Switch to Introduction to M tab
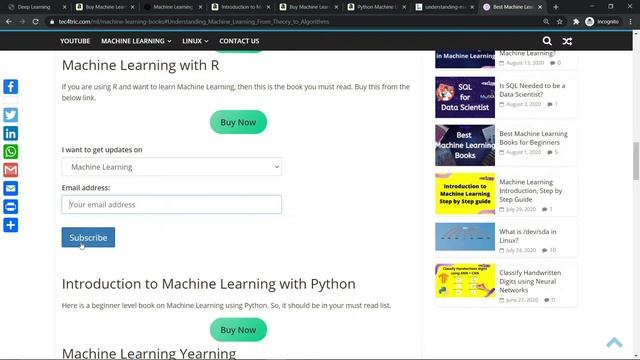640x360 pixels. pyautogui.click(x=241, y=7)
